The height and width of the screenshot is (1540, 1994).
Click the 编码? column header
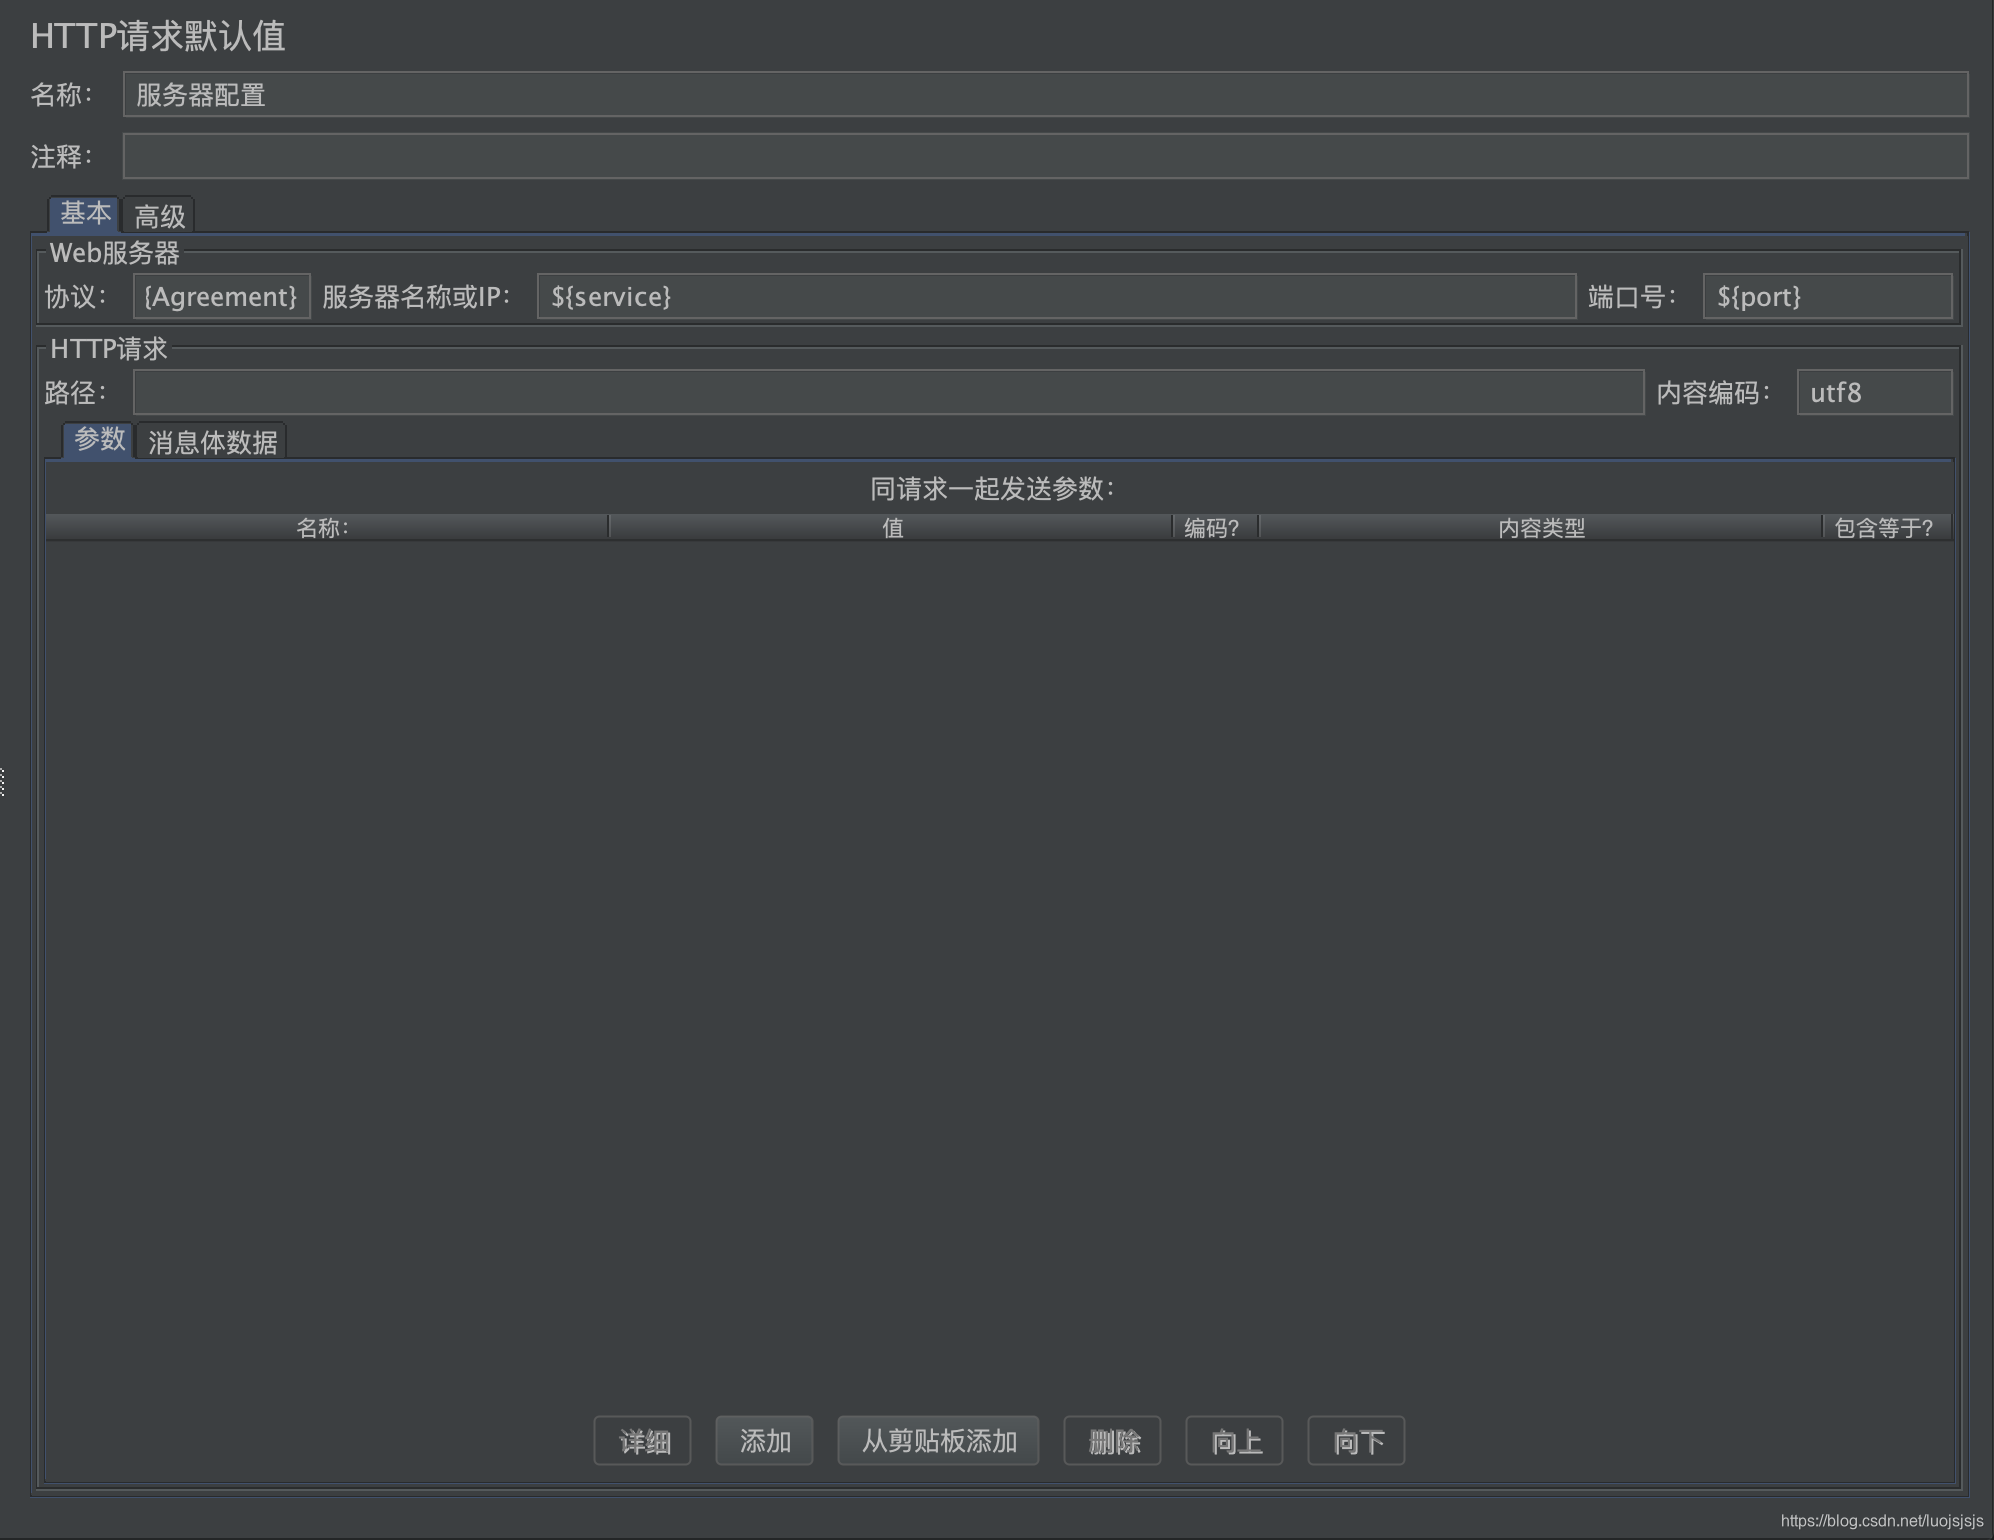tap(1213, 528)
